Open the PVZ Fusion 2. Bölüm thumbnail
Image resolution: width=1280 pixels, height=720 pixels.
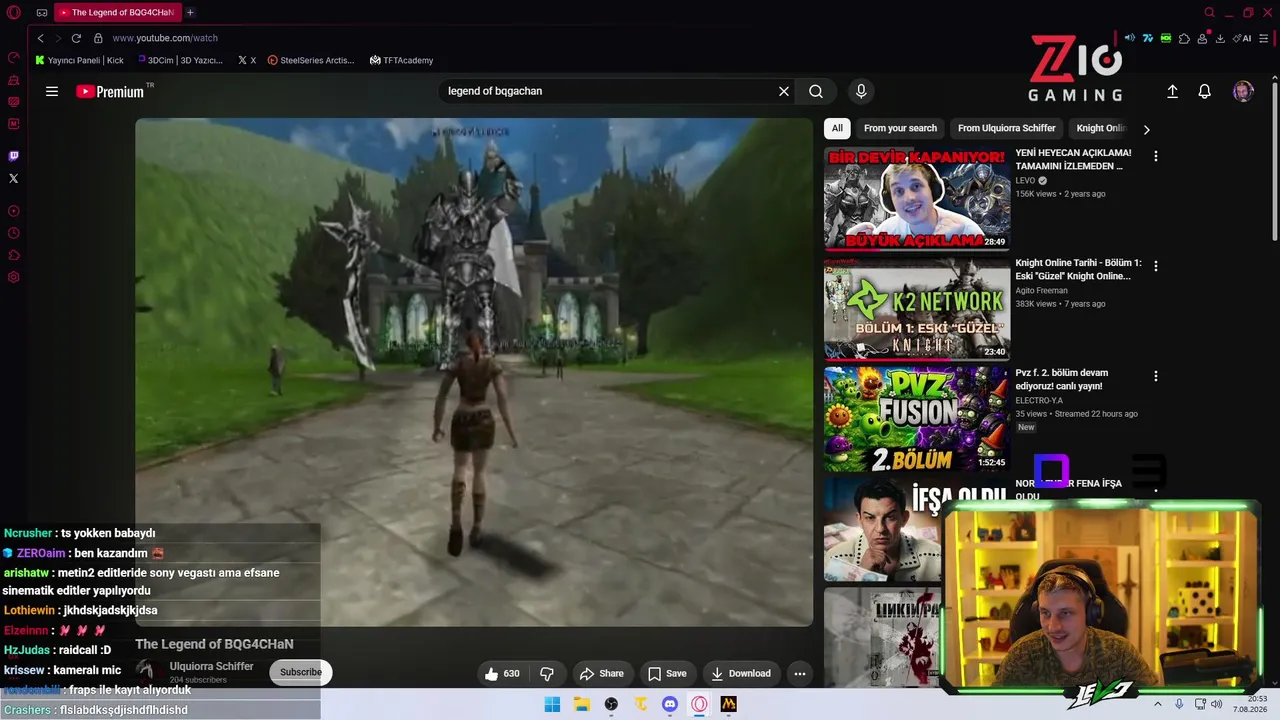(917, 418)
